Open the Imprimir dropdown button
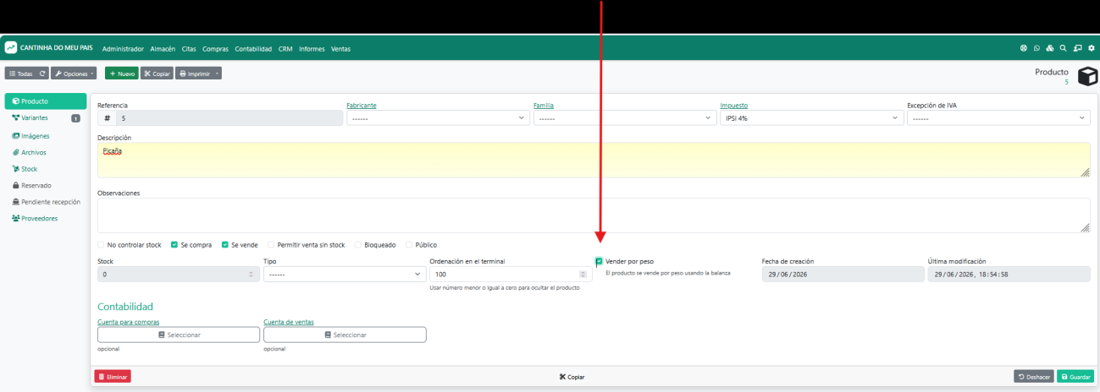This screenshot has height=392, width=1100. [x=199, y=73]
